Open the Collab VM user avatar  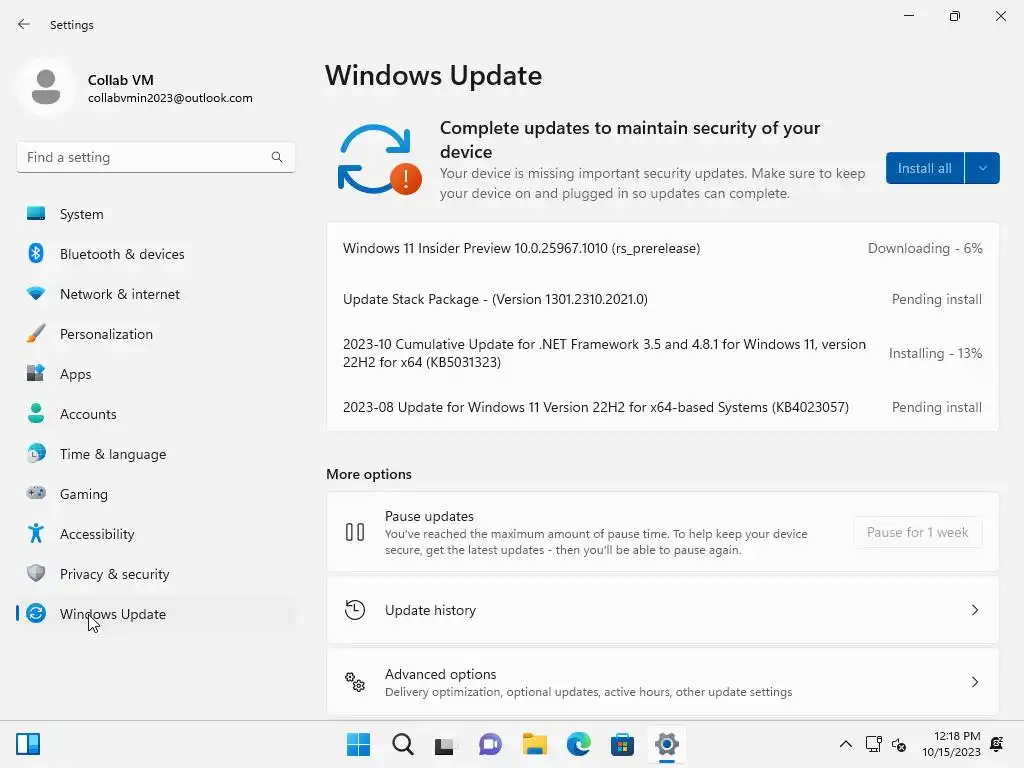point(46,87)
